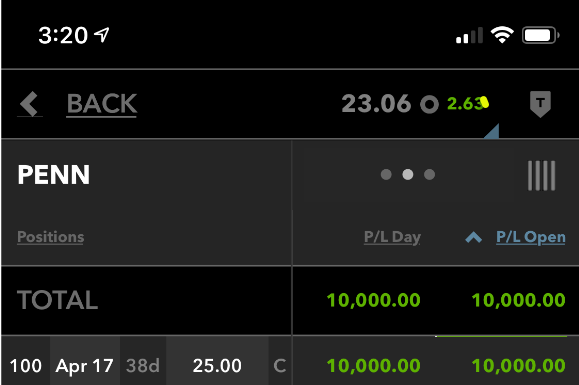579x385 pixels.
Task: Expand the PENN symbol header
Action: click(x=54, y=175)
